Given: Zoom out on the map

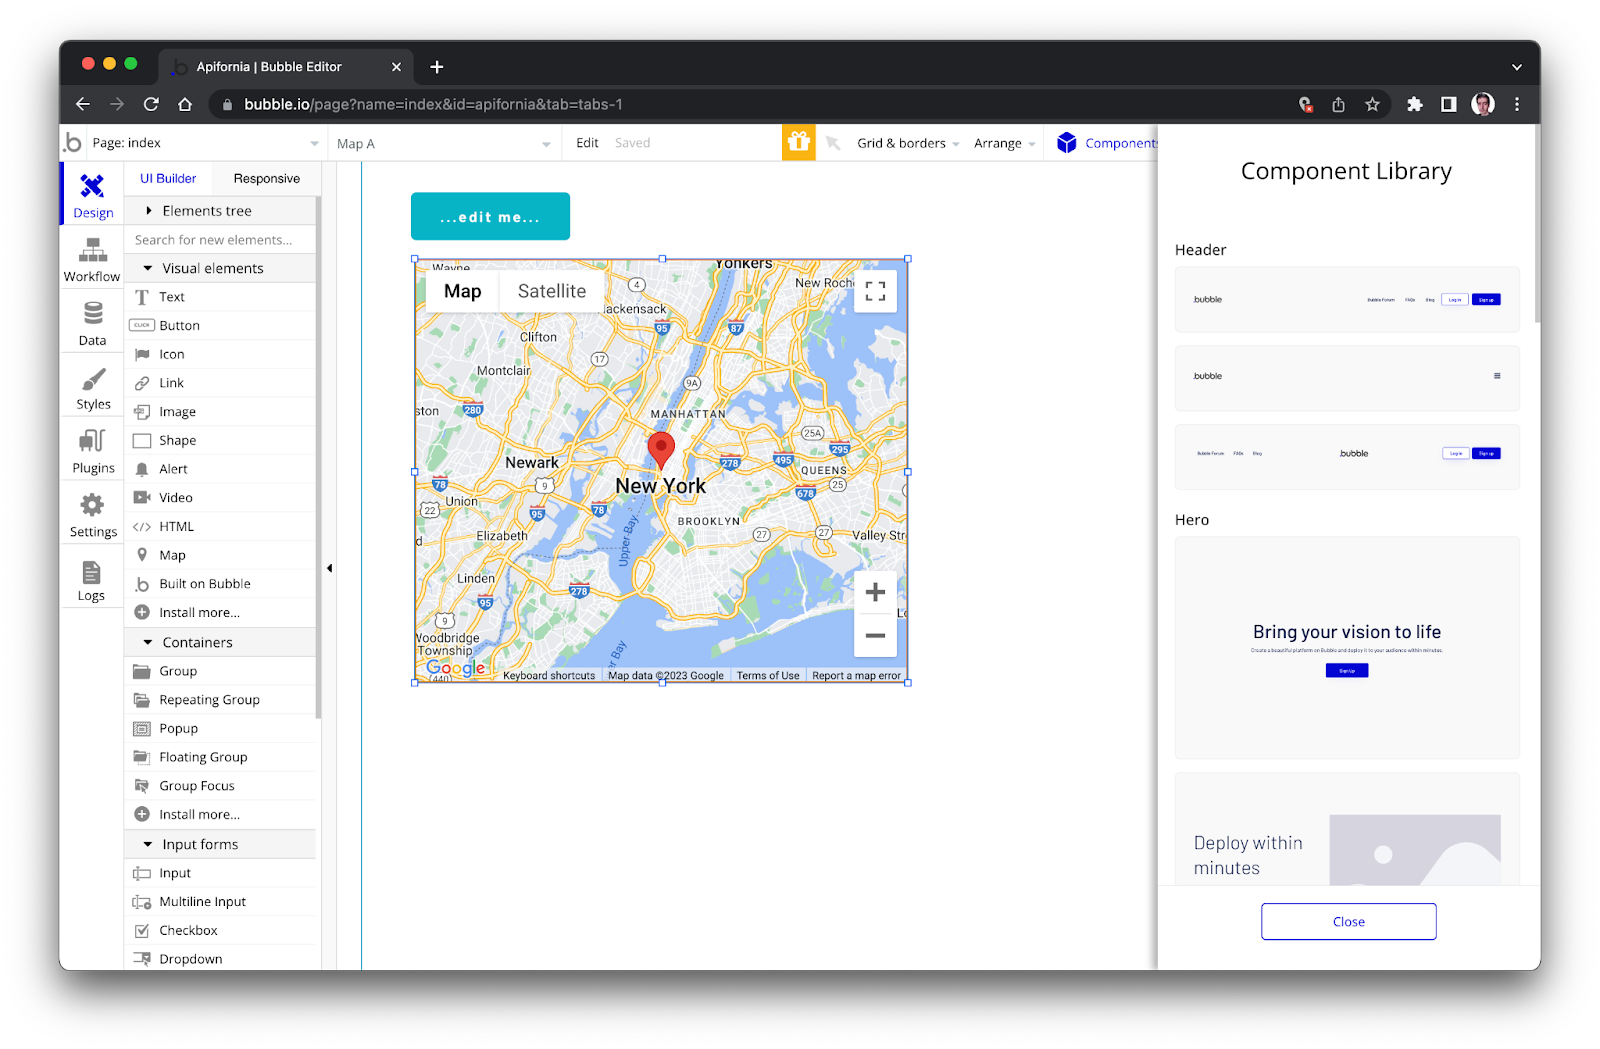Looking at the screenshot, I should [875, 635].
